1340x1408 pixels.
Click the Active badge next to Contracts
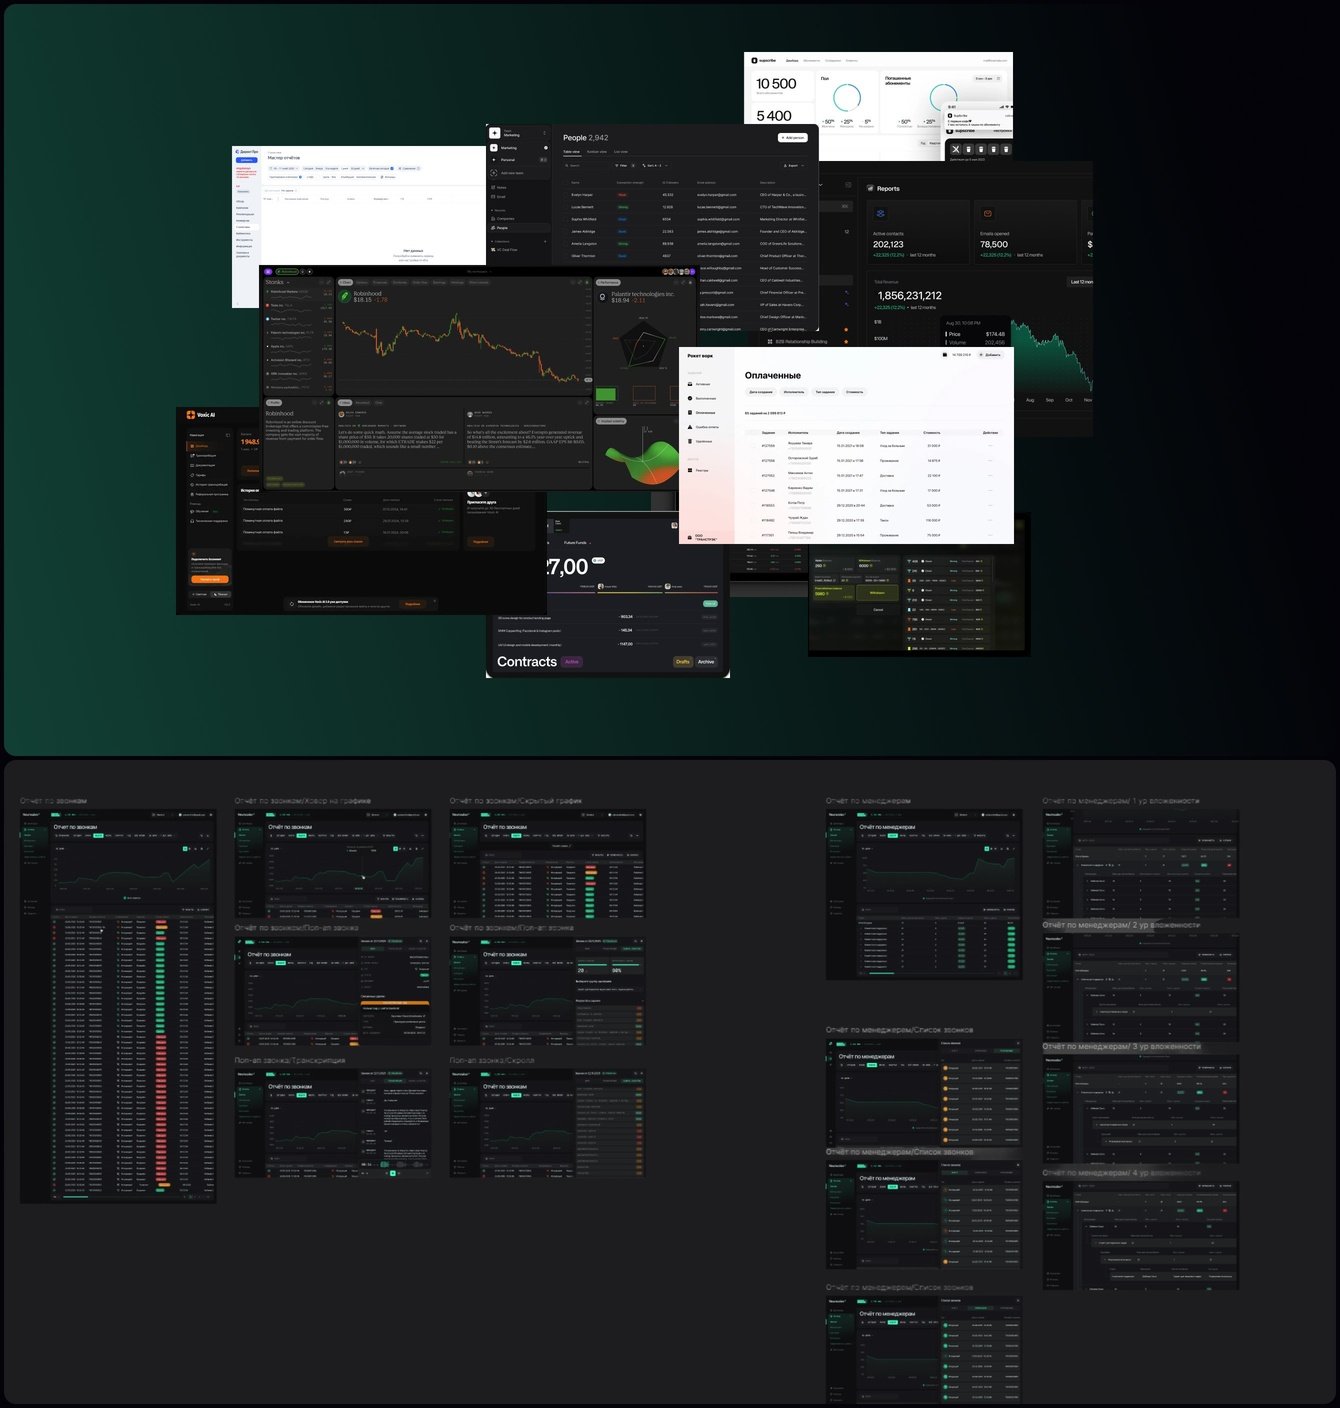tap(572, 662)
